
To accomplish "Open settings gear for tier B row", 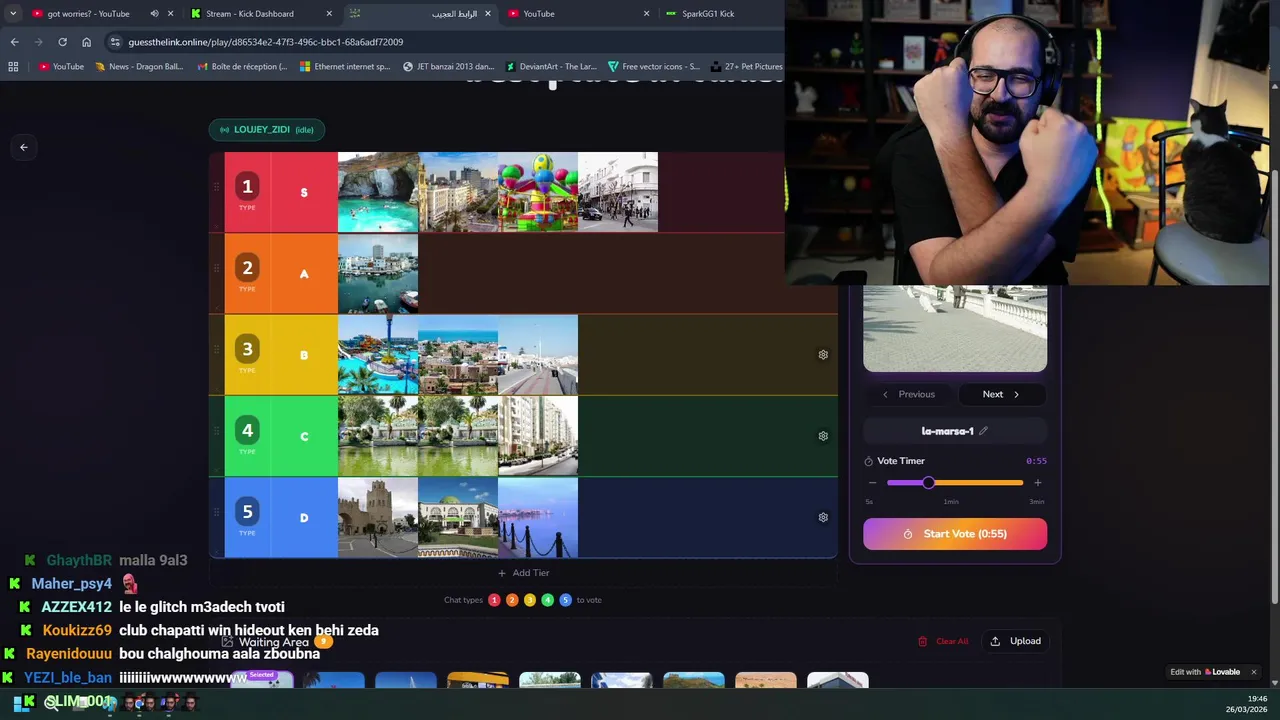I will [x=823, y=355].
